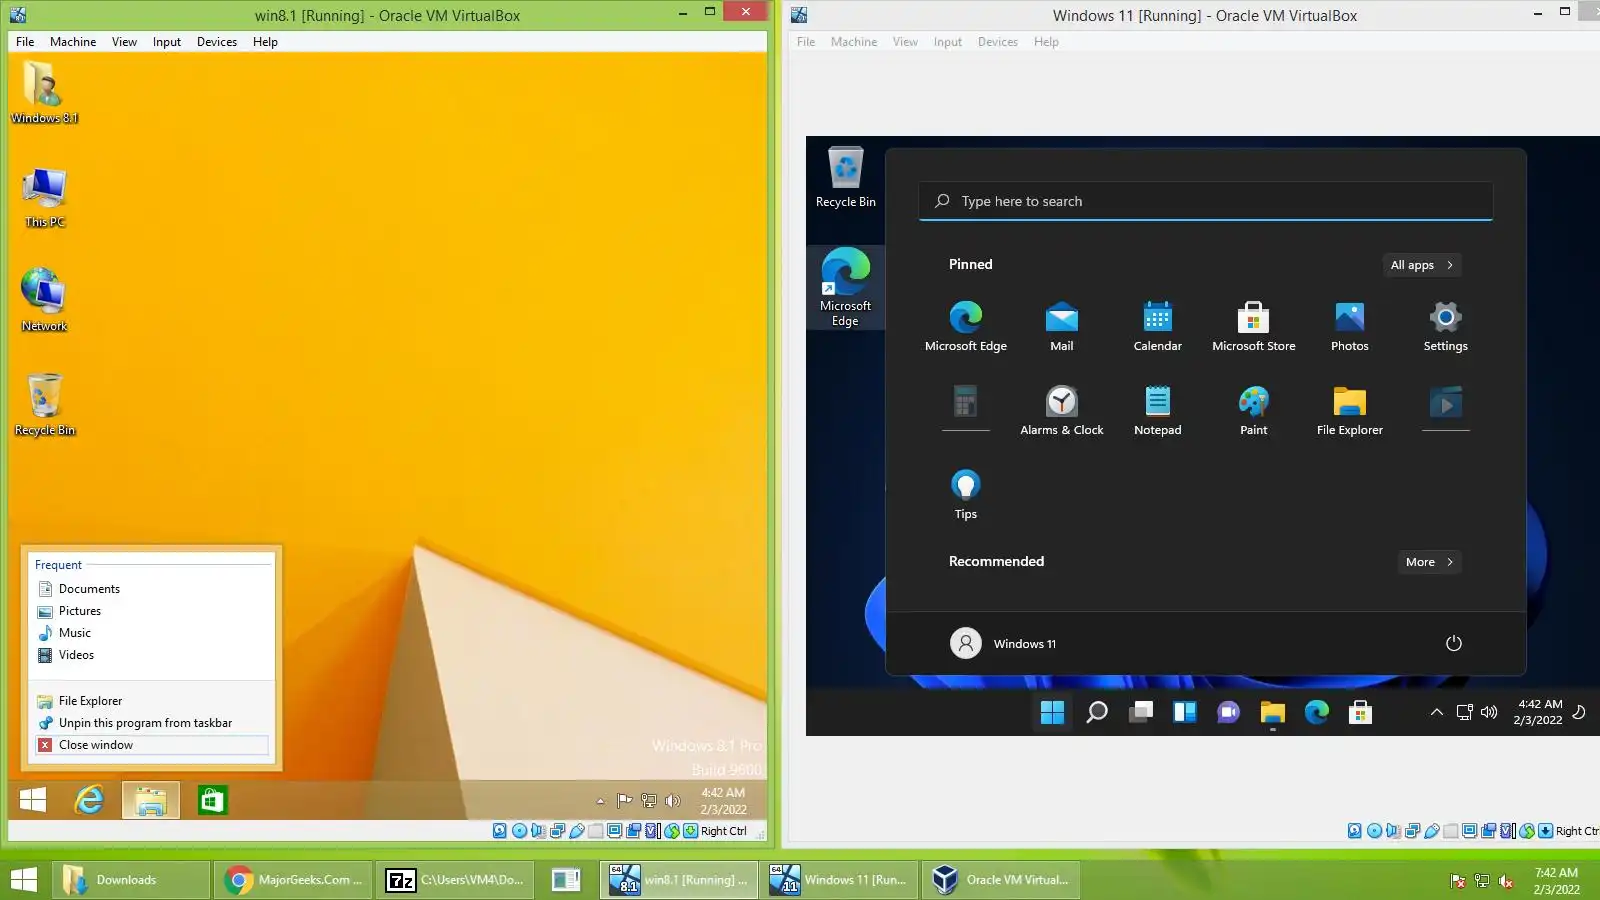This screenshot has width=1600, height=900.
Task: Open Tips from Windows 11 pinned apps
Action: click(x=966, y=495)
